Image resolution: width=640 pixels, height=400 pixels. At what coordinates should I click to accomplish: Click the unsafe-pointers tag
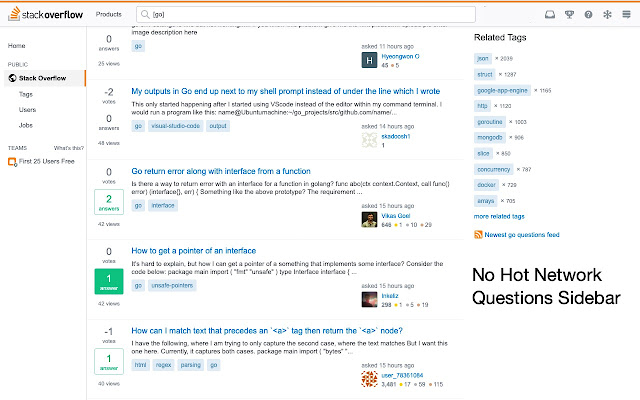point(172,285)
